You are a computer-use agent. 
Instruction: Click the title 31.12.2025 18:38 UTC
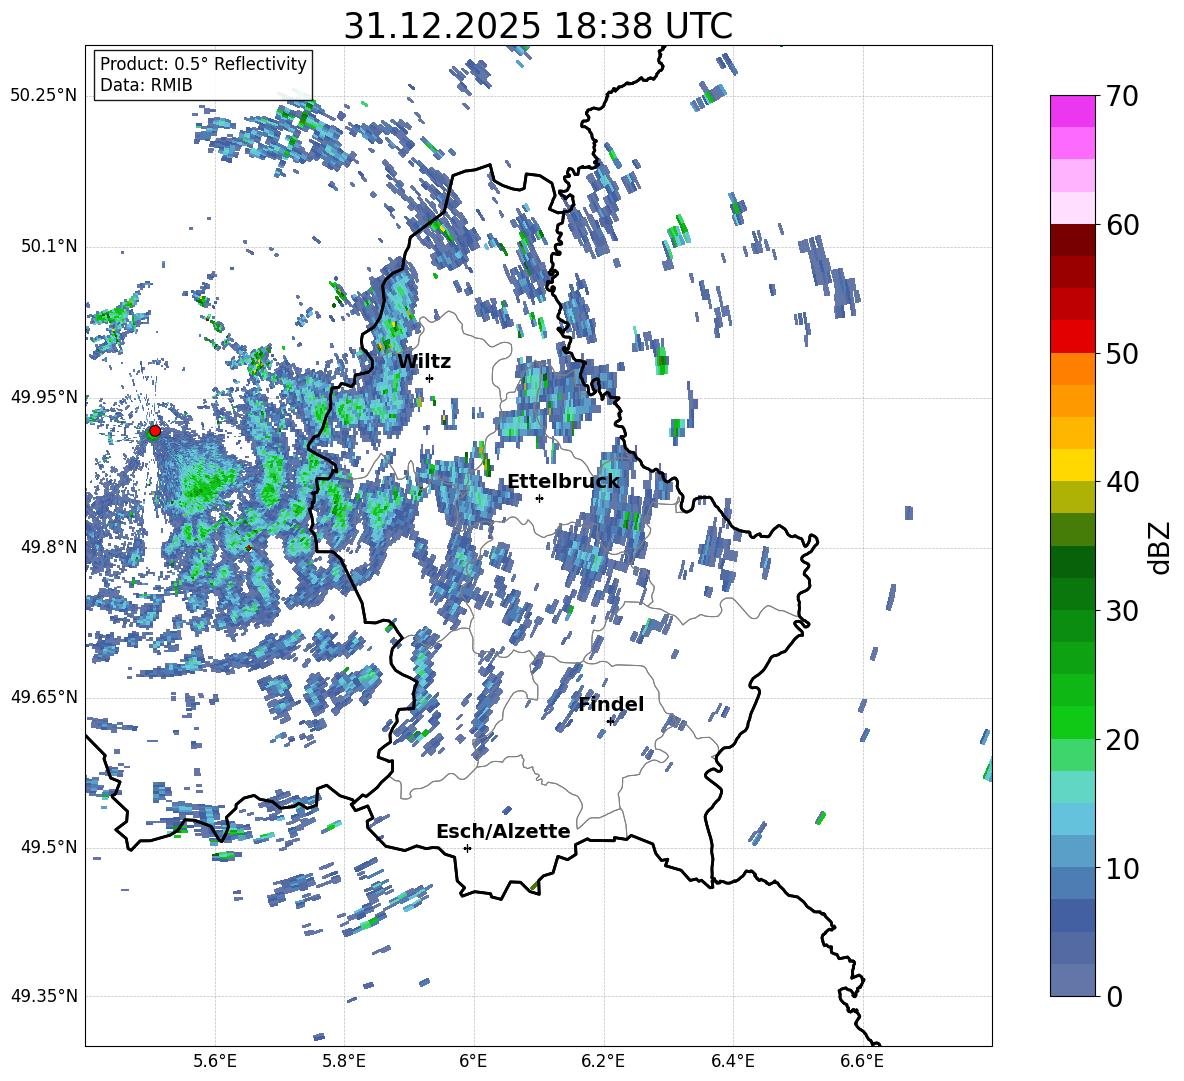(x=538, y=26)
